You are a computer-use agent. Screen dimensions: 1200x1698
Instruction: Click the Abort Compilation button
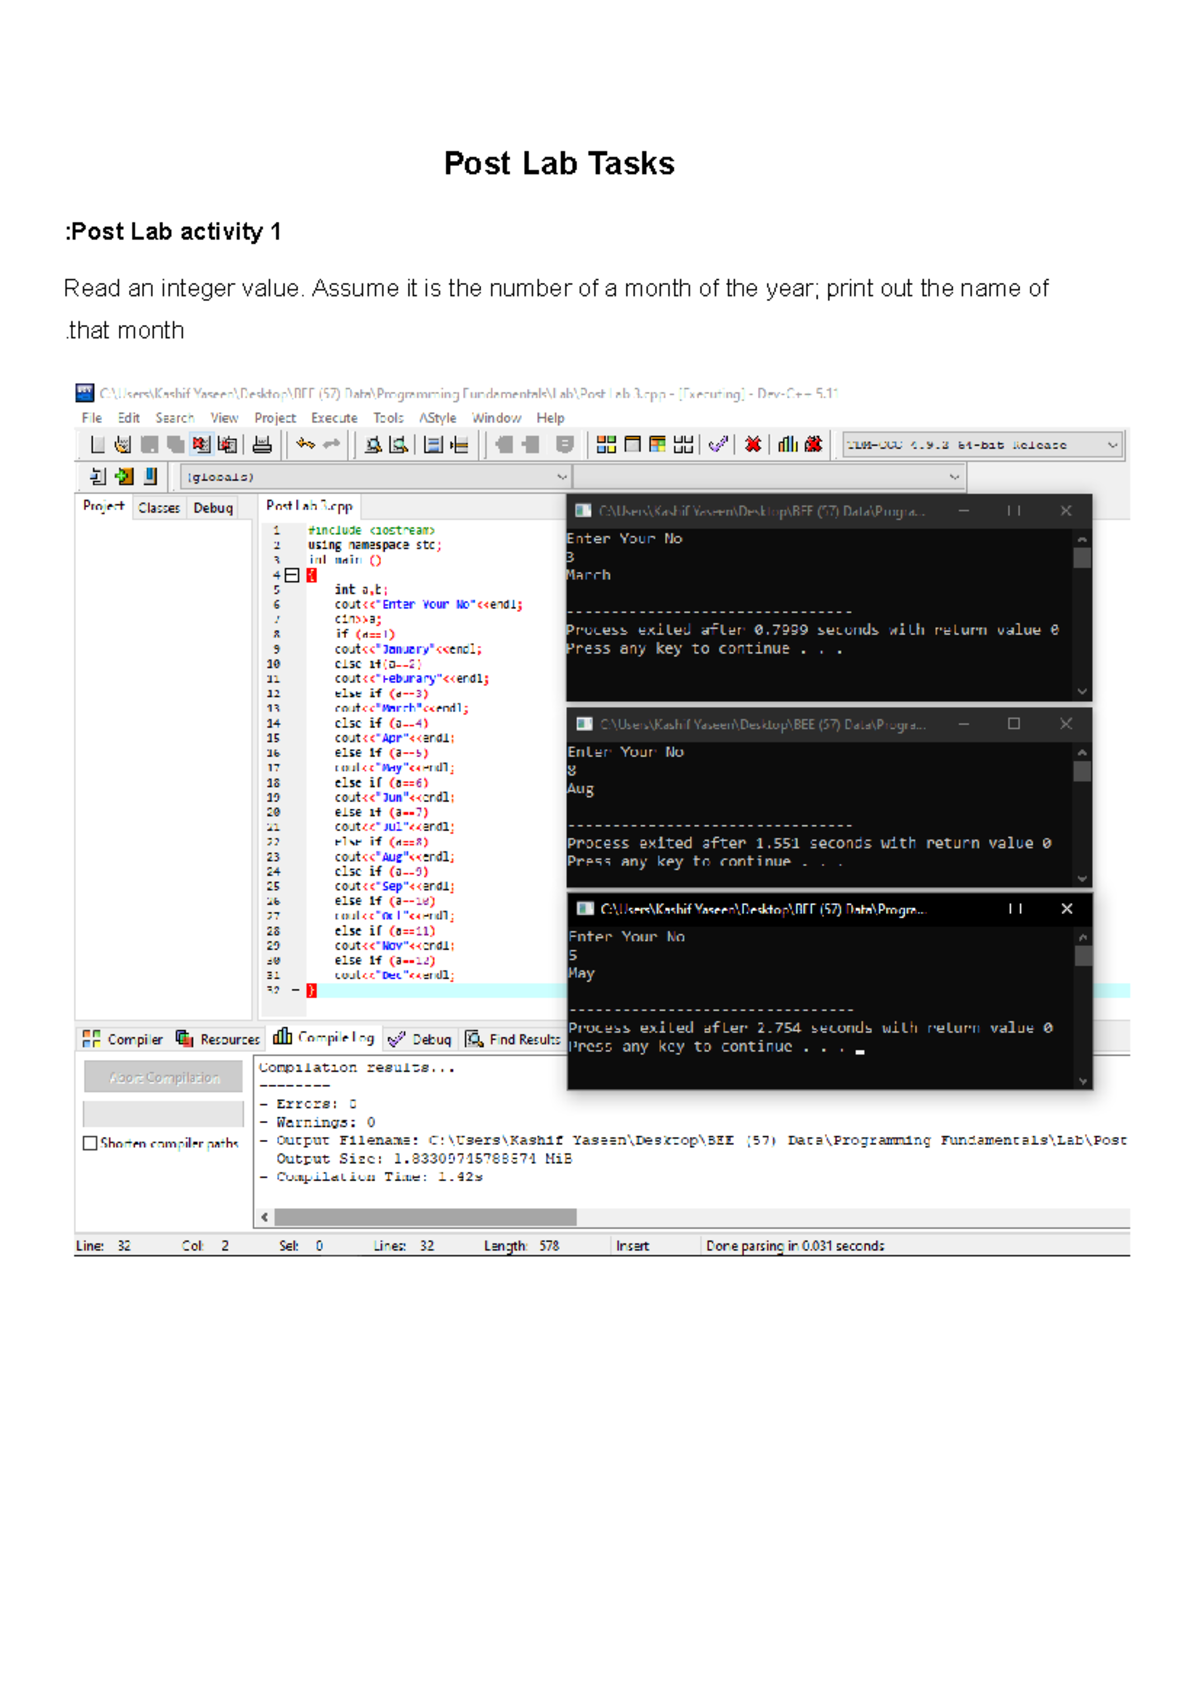point(163,1078)
